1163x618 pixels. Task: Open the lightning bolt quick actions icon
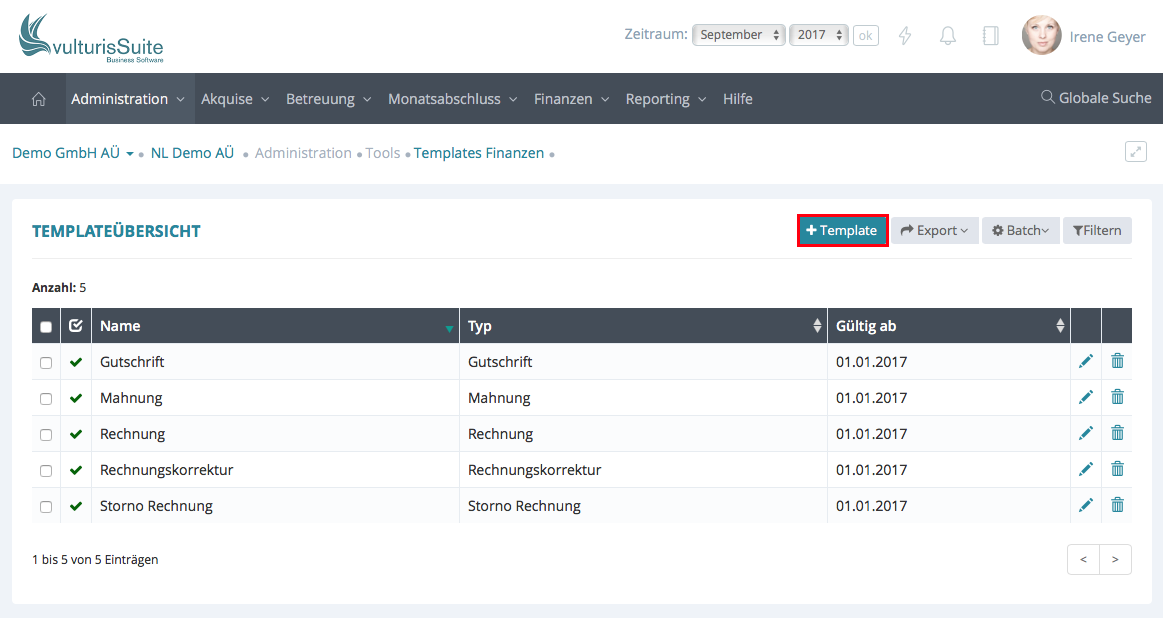point(905,36)
